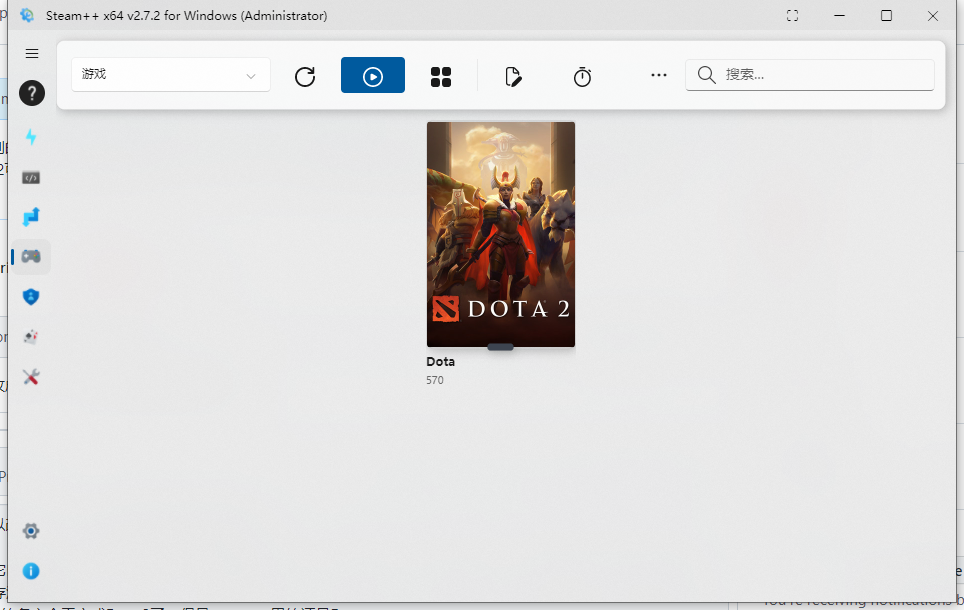This screenshot has width=964, height=610.
Task: Open the crossed tools toolbox page
Action: pos(31,377)
